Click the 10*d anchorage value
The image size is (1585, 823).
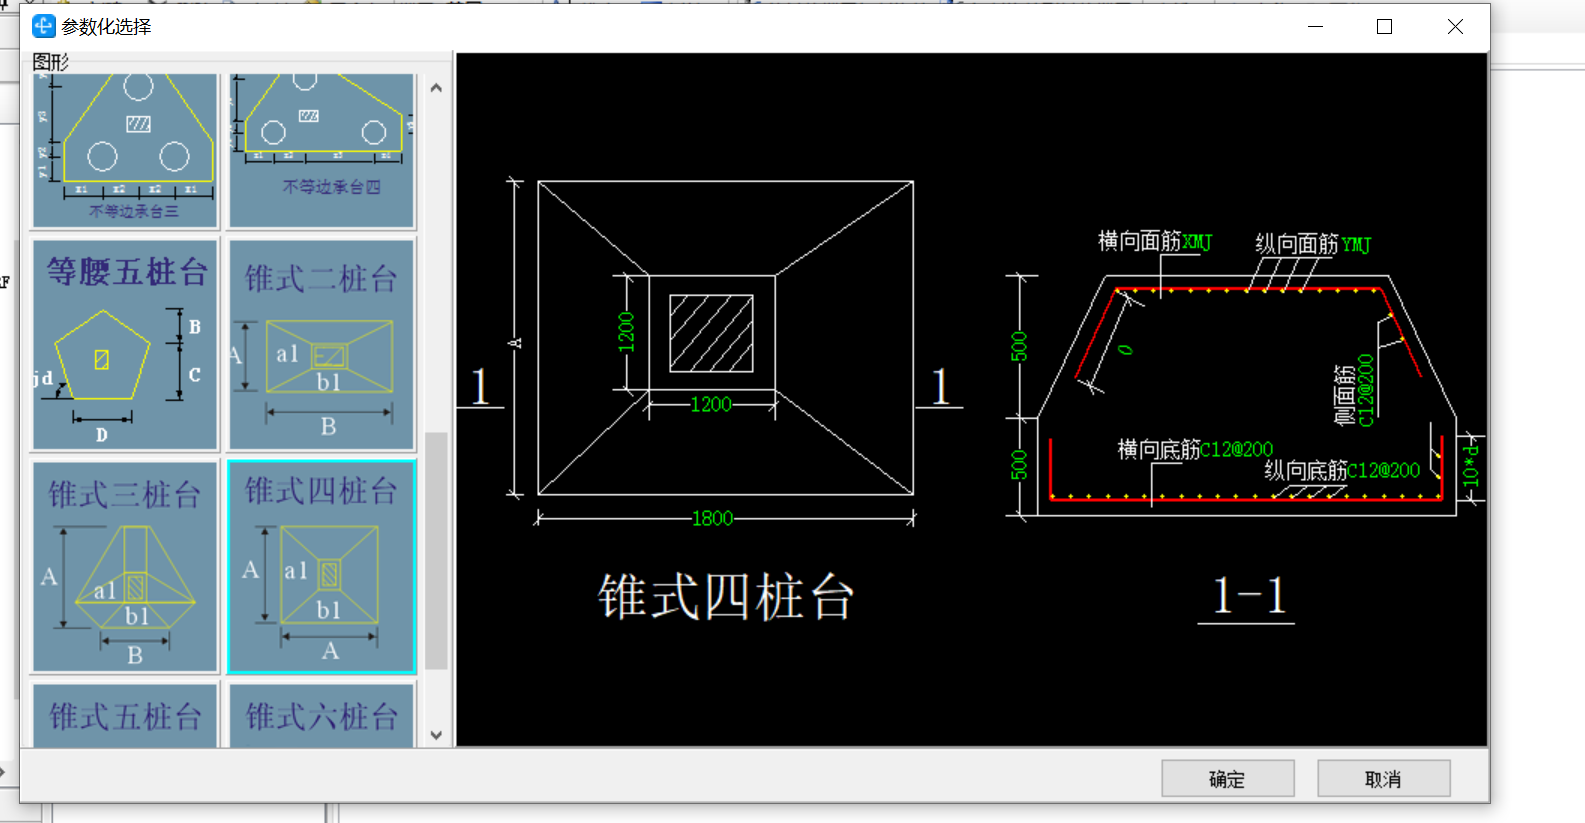(1470, 466)
